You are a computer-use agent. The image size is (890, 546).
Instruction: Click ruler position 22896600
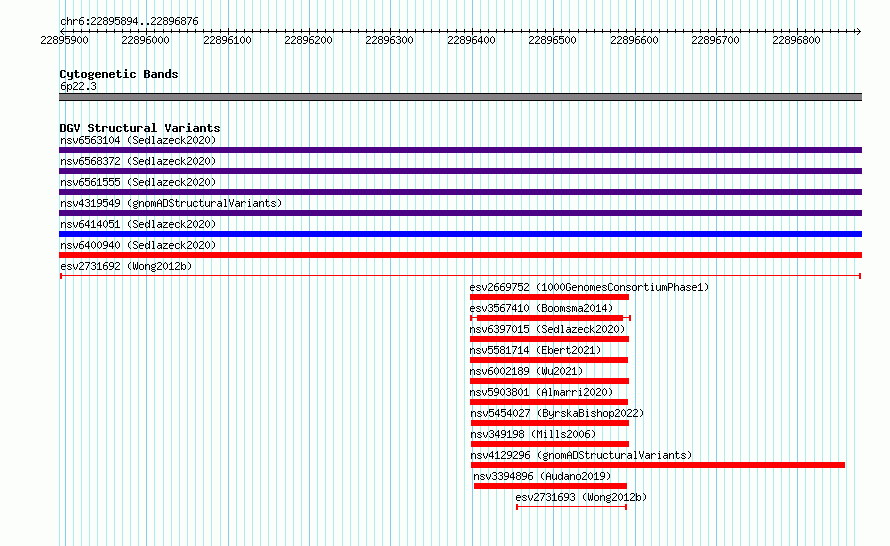[x=634, y=40]
